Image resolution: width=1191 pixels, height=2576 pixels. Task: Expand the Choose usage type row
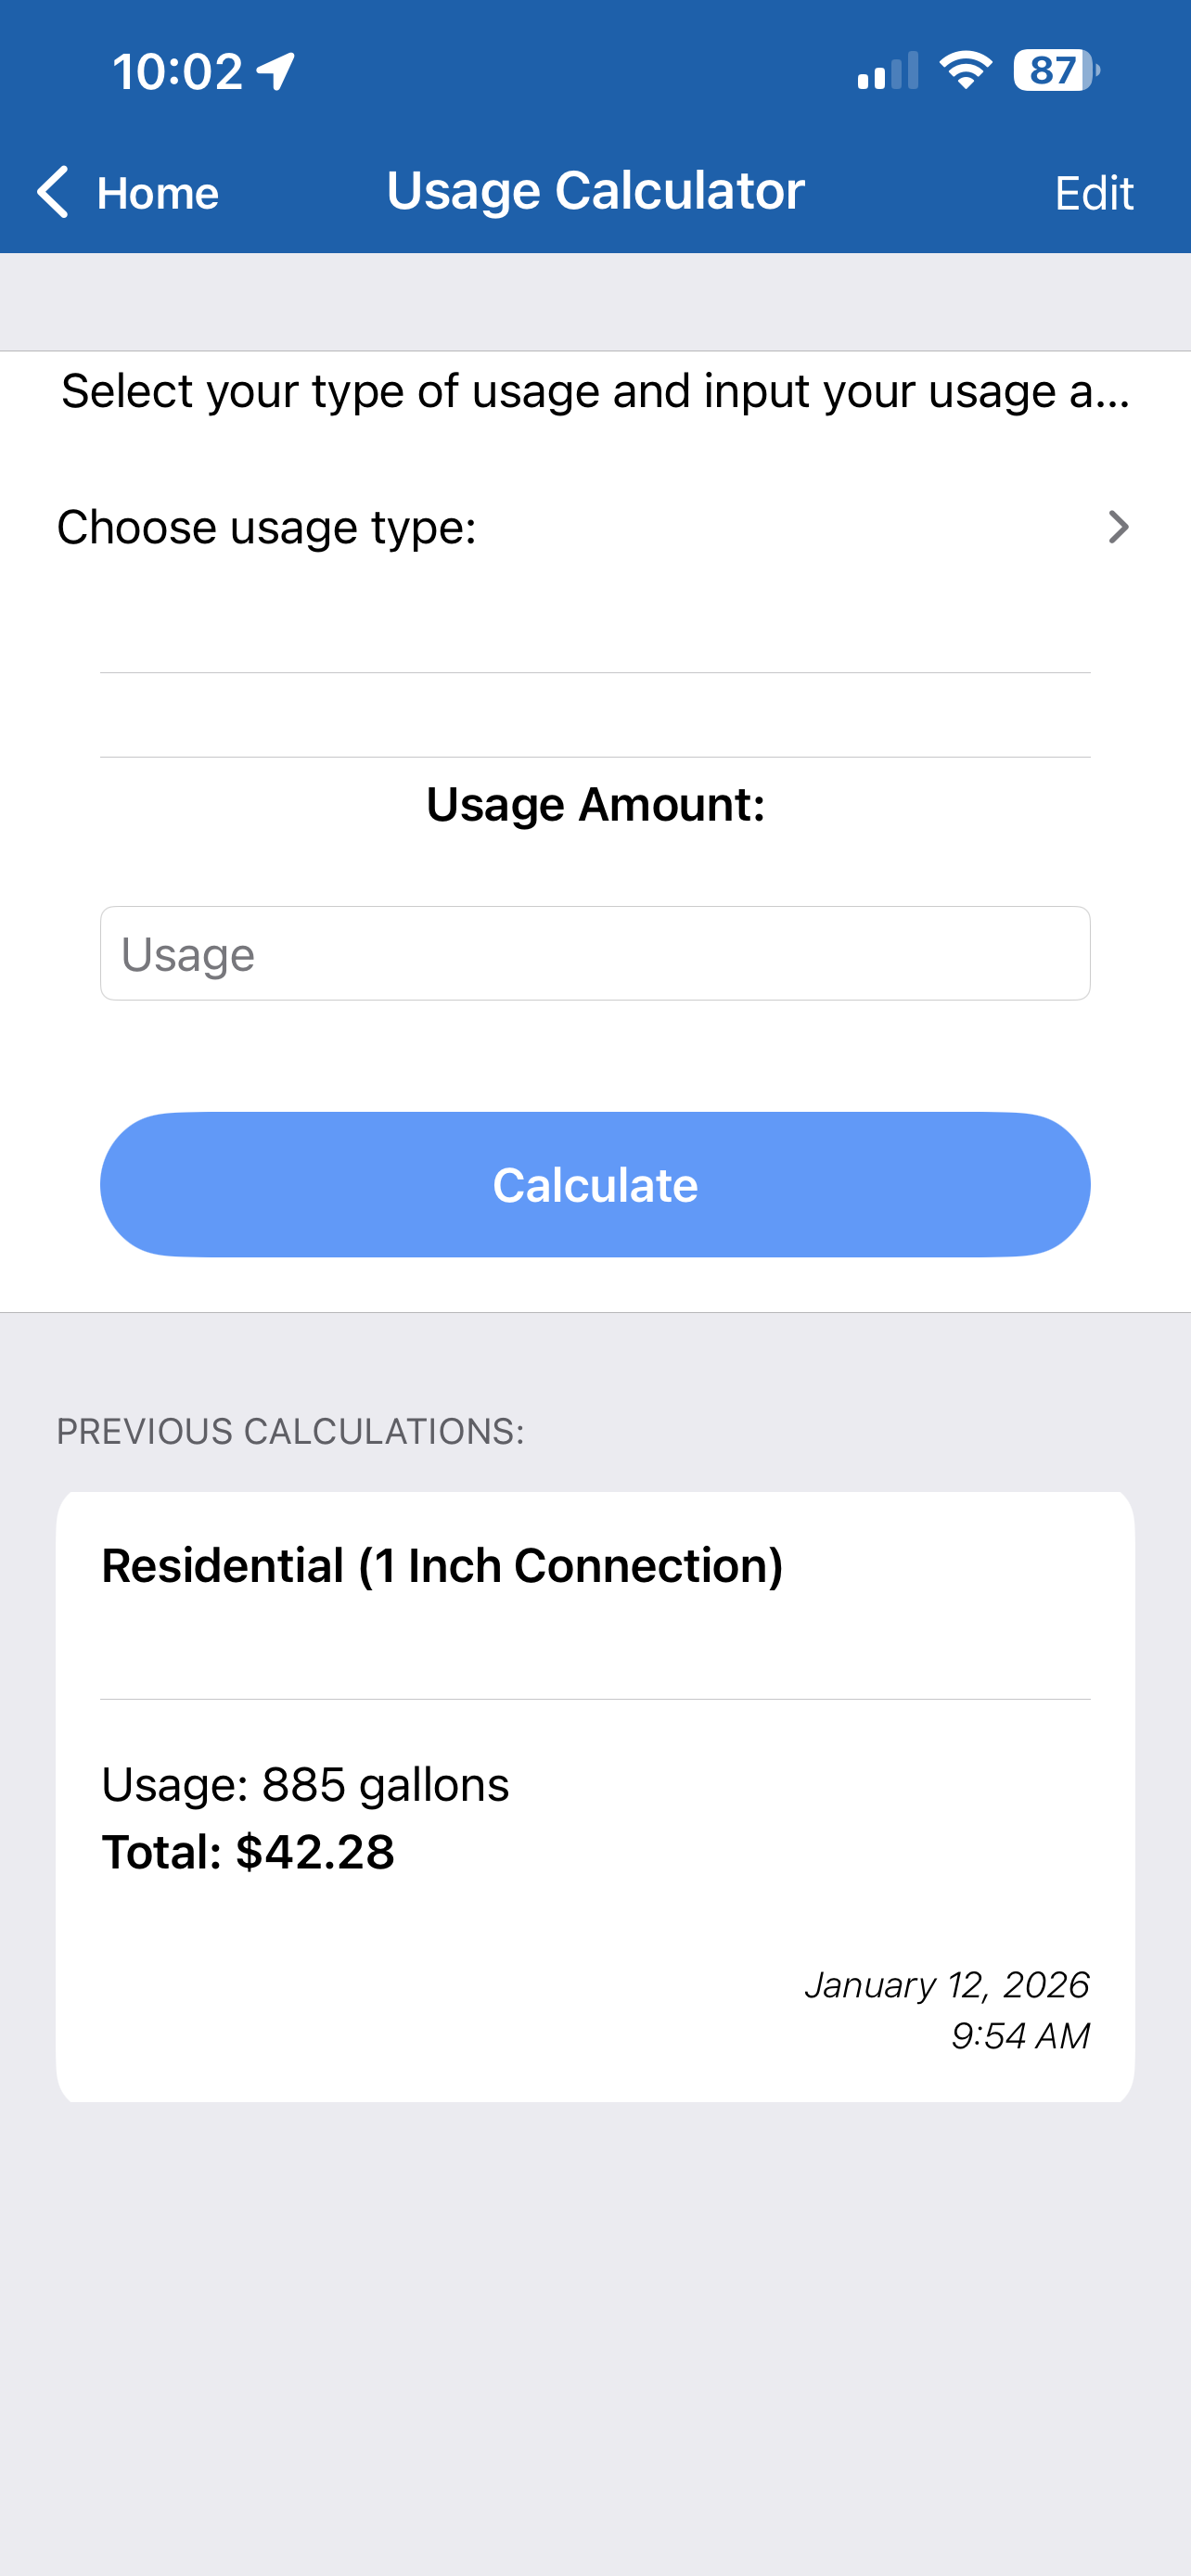595,527
